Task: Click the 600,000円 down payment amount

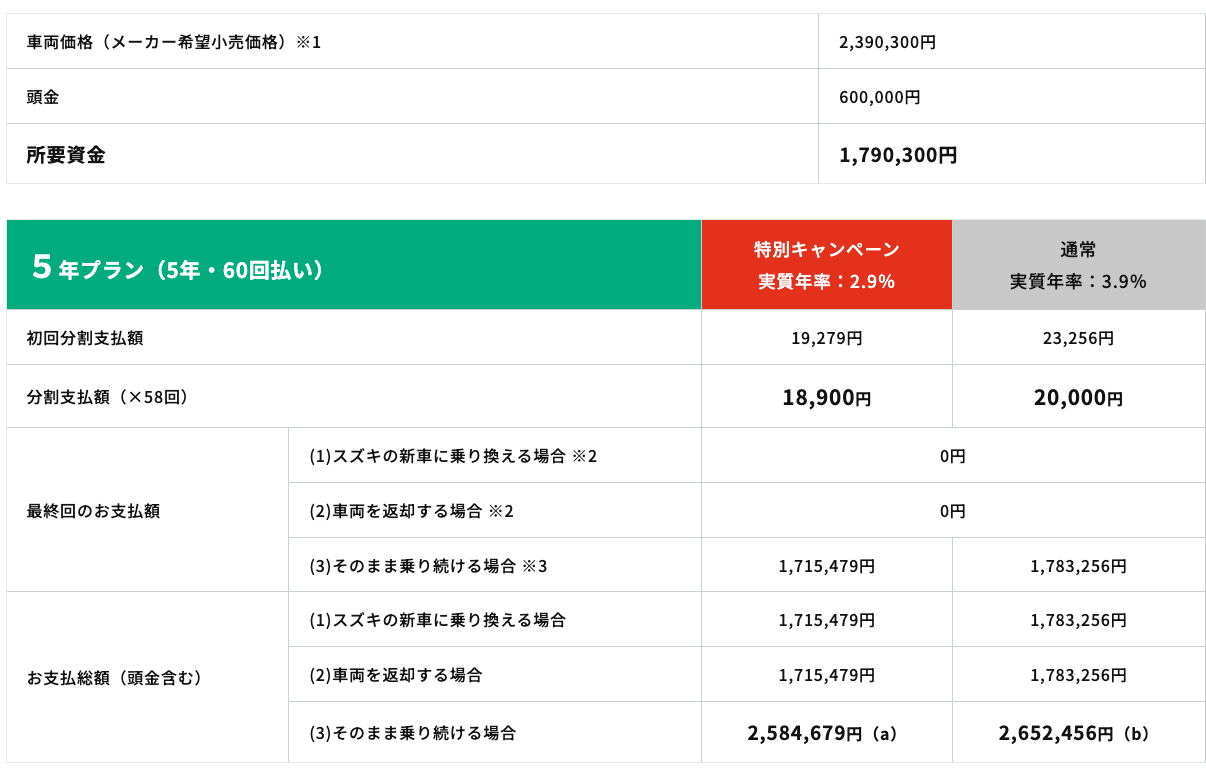Action: [879, 97]
